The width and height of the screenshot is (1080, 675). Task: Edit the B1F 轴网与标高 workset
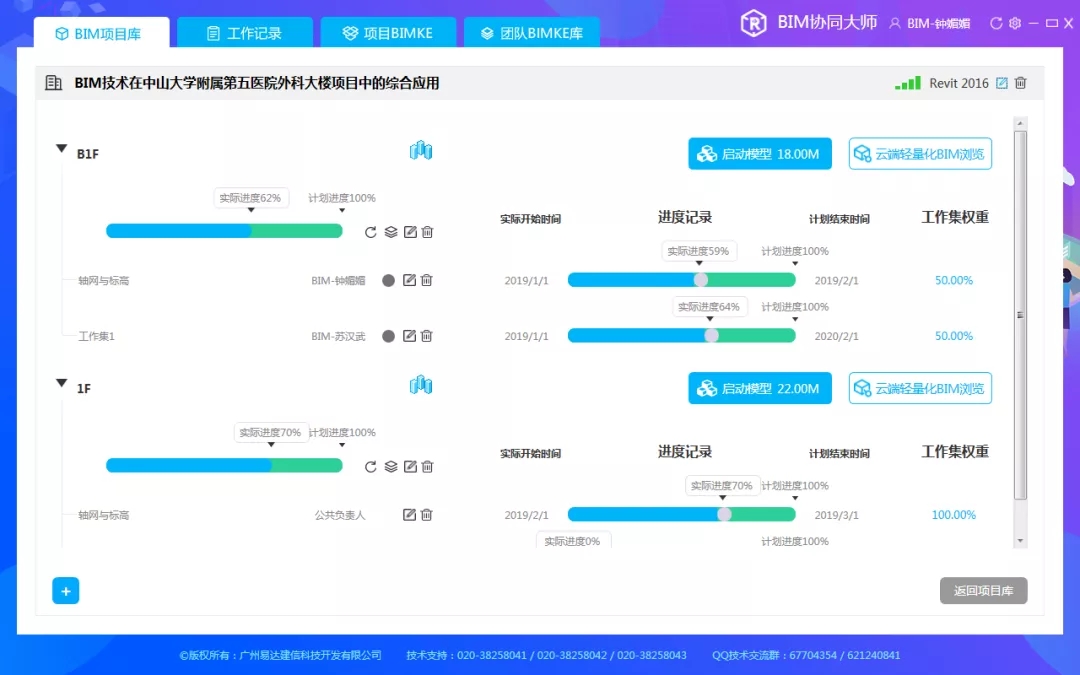409,280
